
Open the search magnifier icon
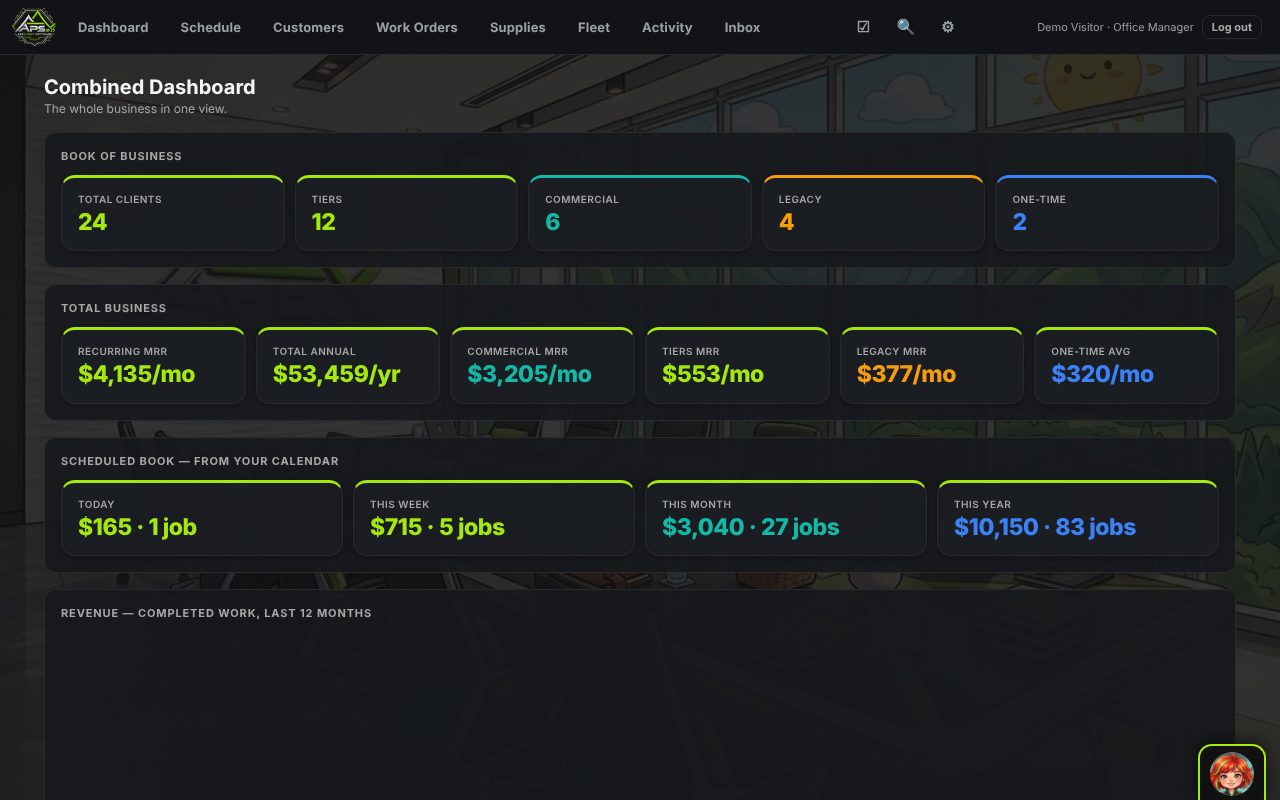[905, 27]
